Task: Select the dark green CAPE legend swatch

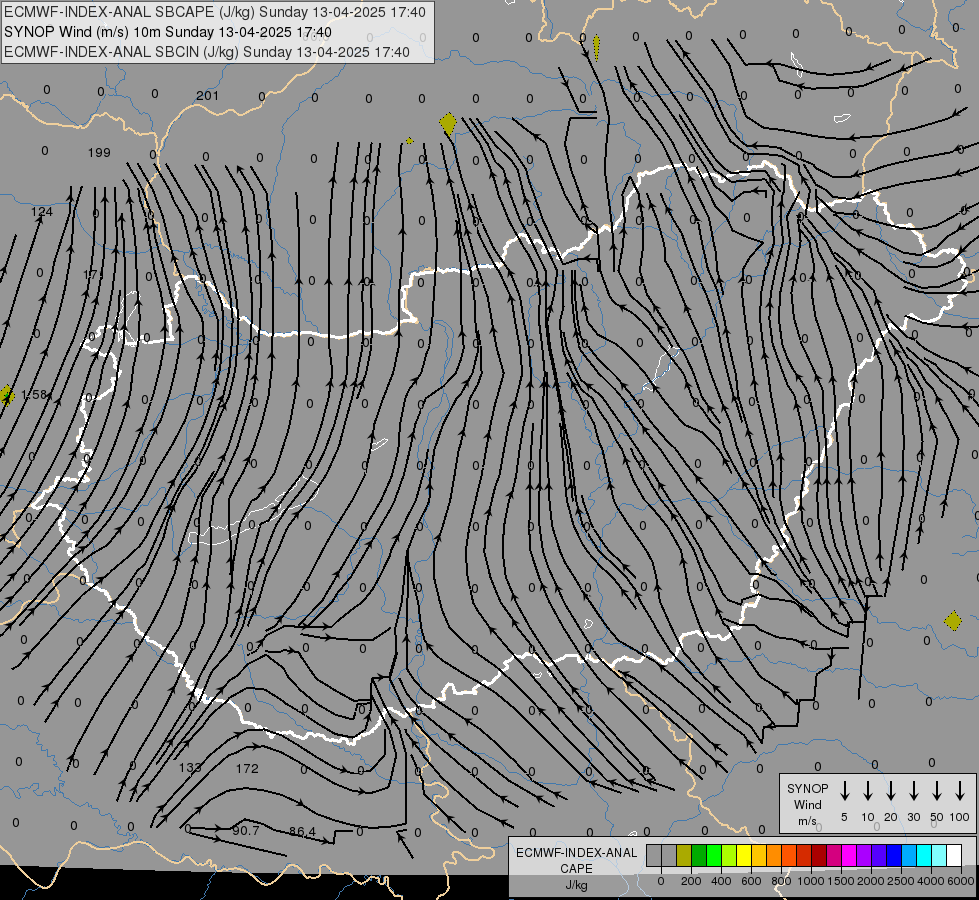Action: (x=699, y=855)
